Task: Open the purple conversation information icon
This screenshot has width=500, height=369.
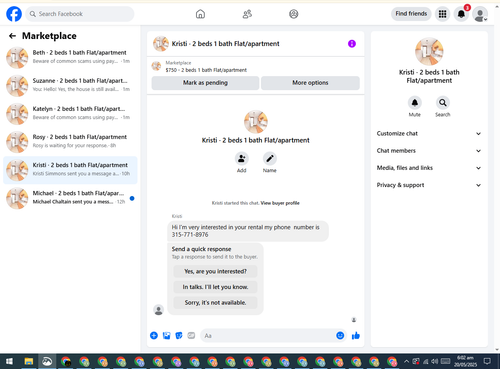Action: tap(352, 44)
